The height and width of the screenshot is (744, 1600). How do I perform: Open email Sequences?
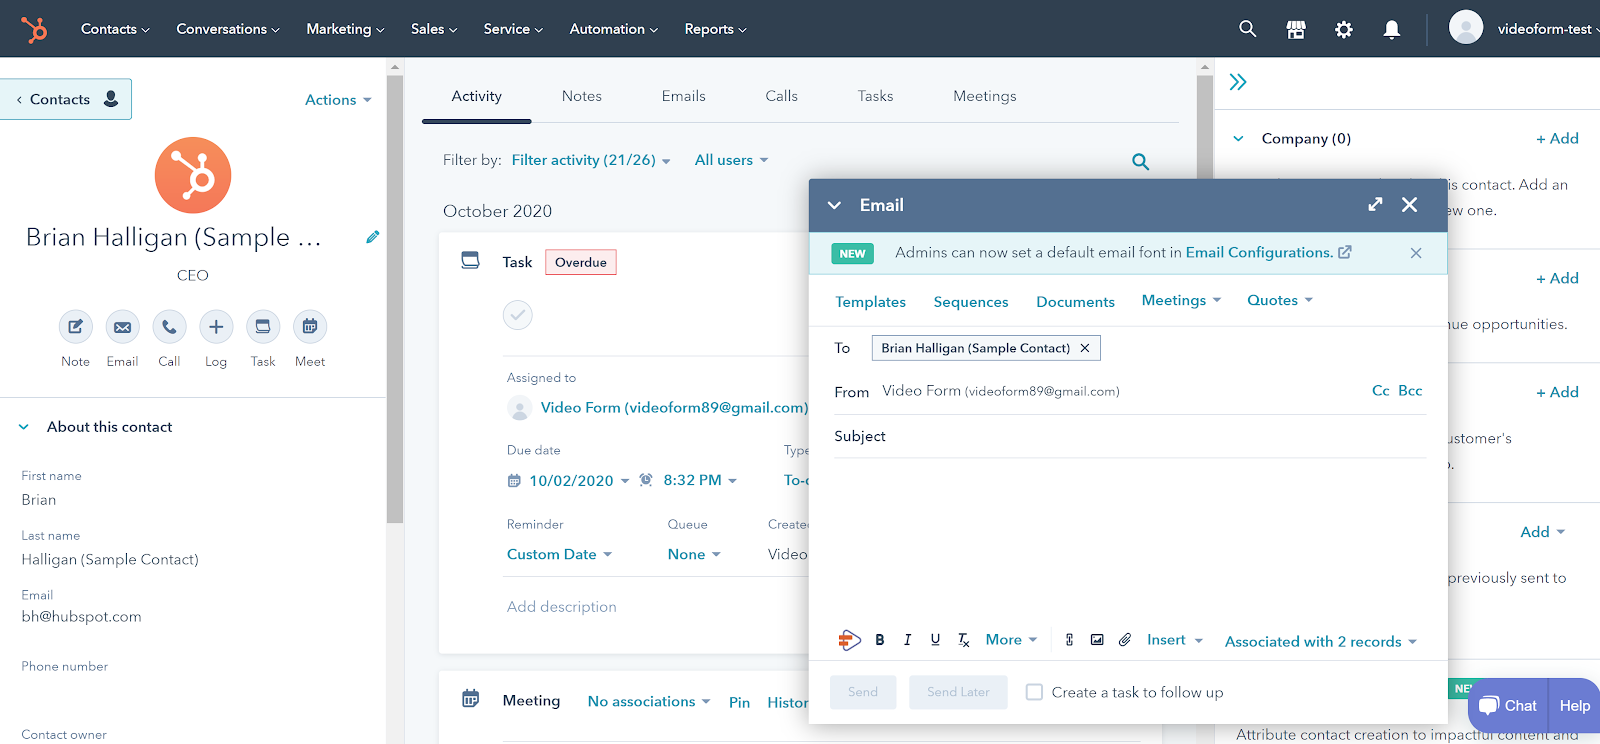(970, 302)
